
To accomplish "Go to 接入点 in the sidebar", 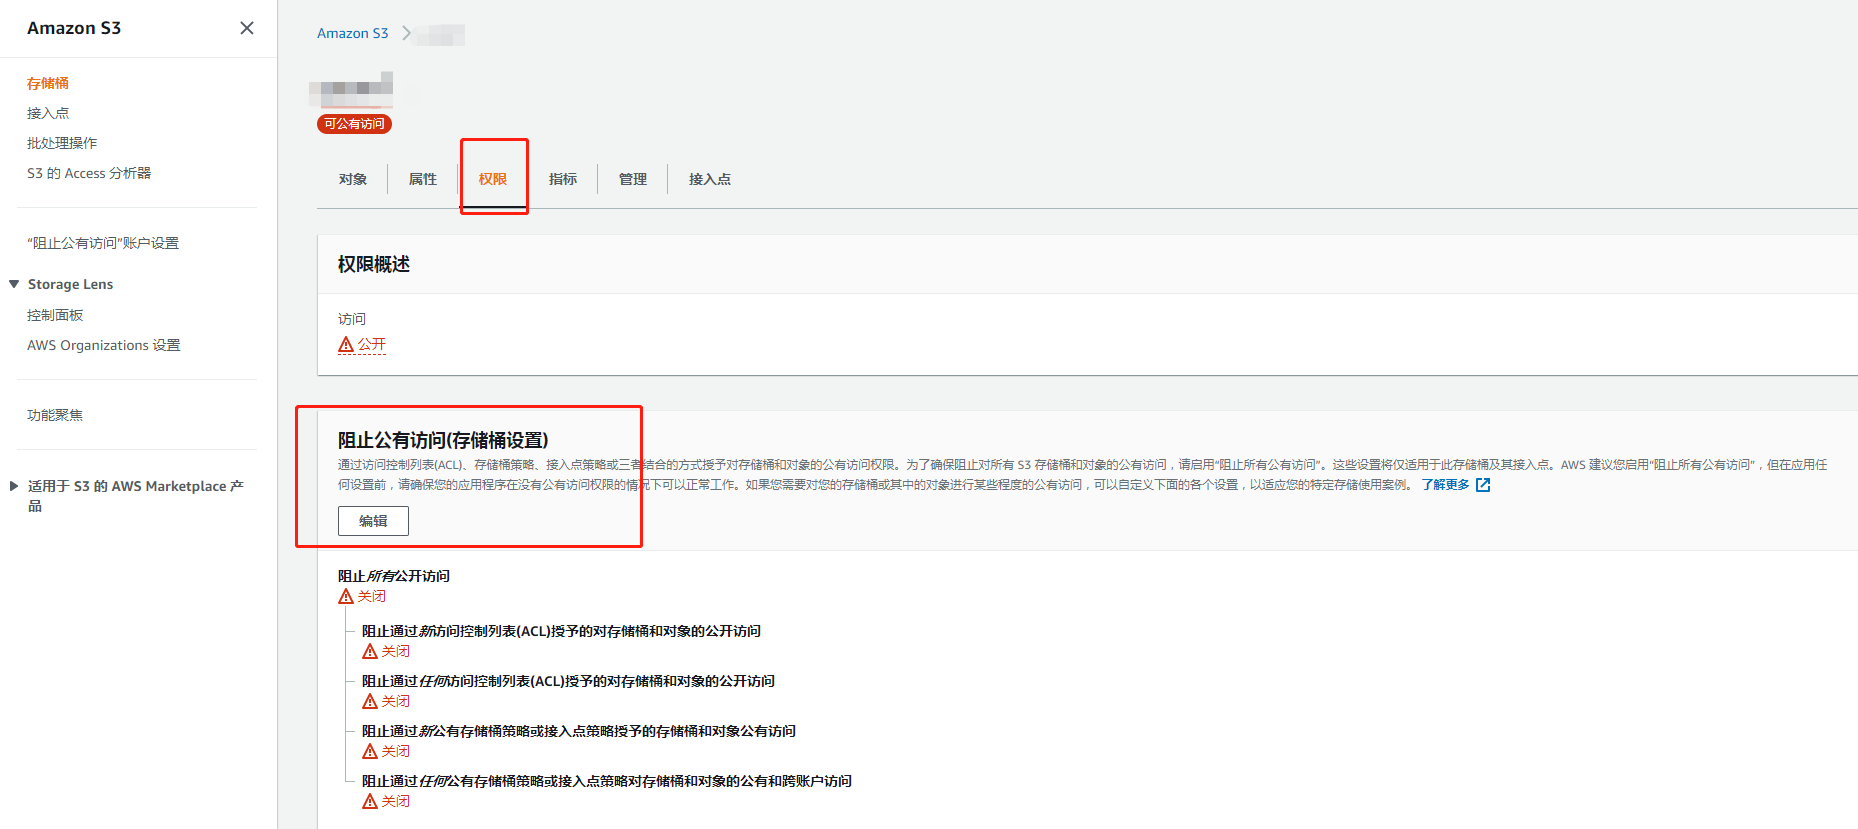I will tap(48, 113).
